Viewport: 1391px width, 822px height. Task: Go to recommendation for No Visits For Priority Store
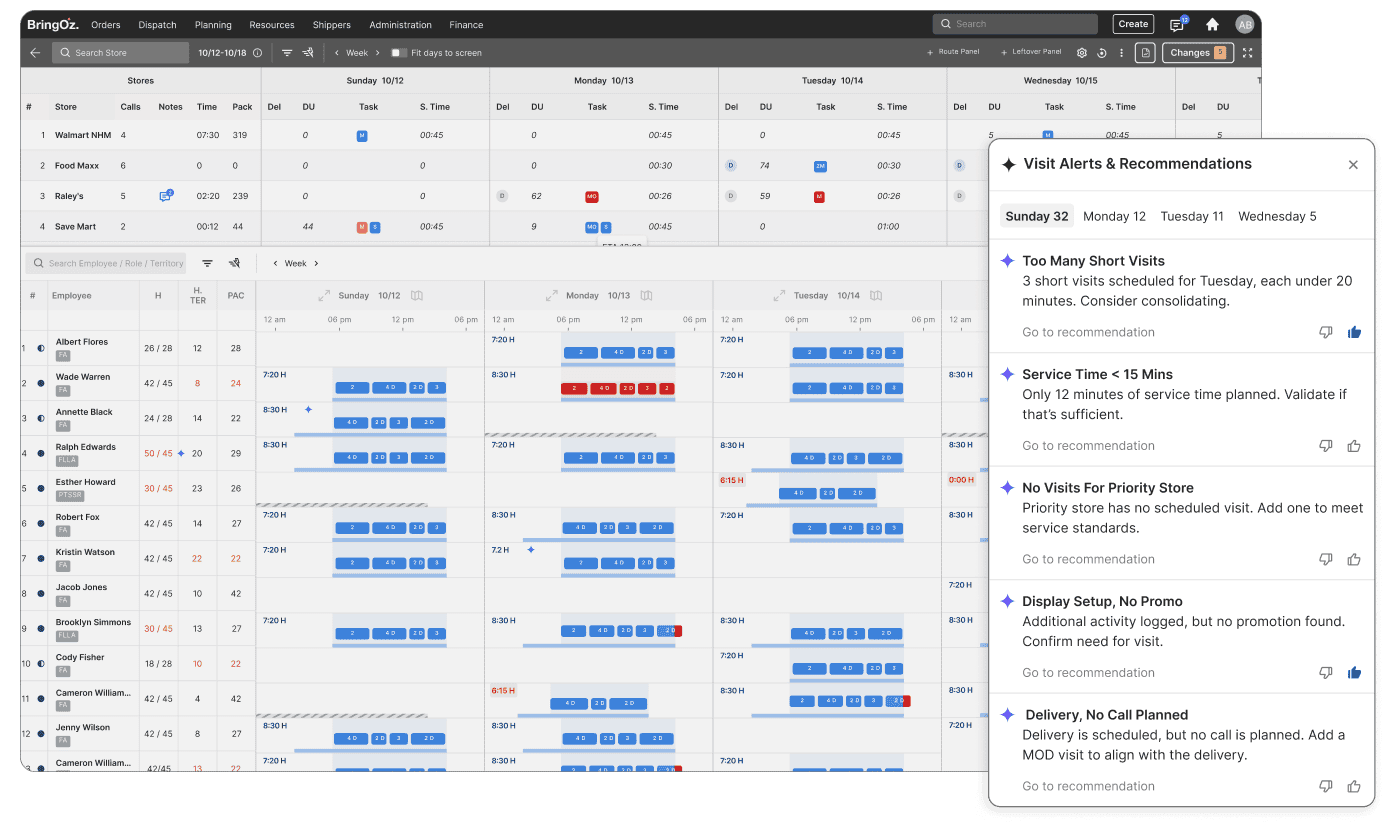[1088, 559]
